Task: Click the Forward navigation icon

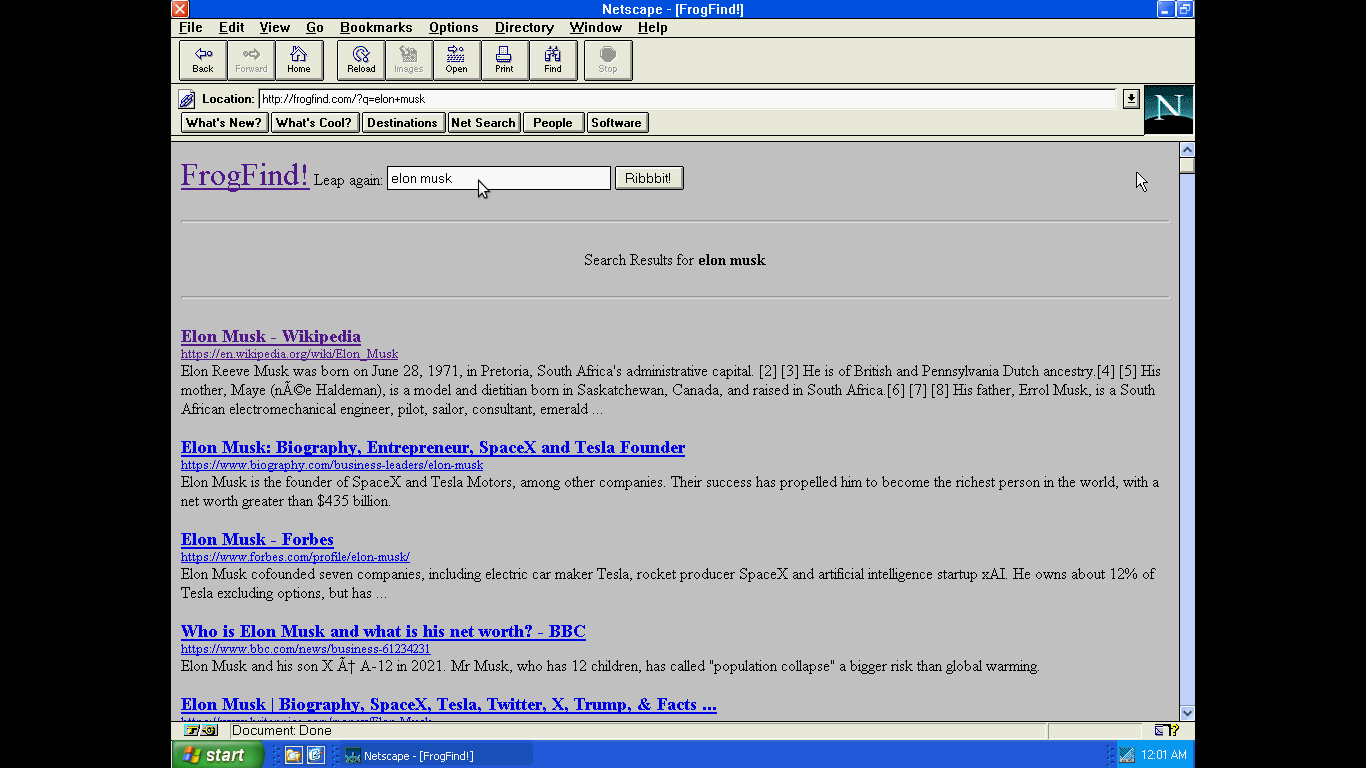Action: [251, 60]
